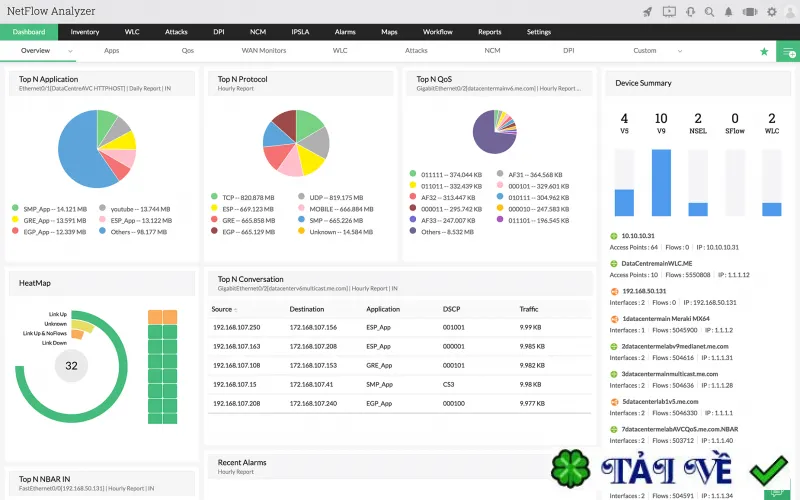Click the headset support icon
Image resolution: width=800 pixels, height=500 pixels.
[690, 12]
